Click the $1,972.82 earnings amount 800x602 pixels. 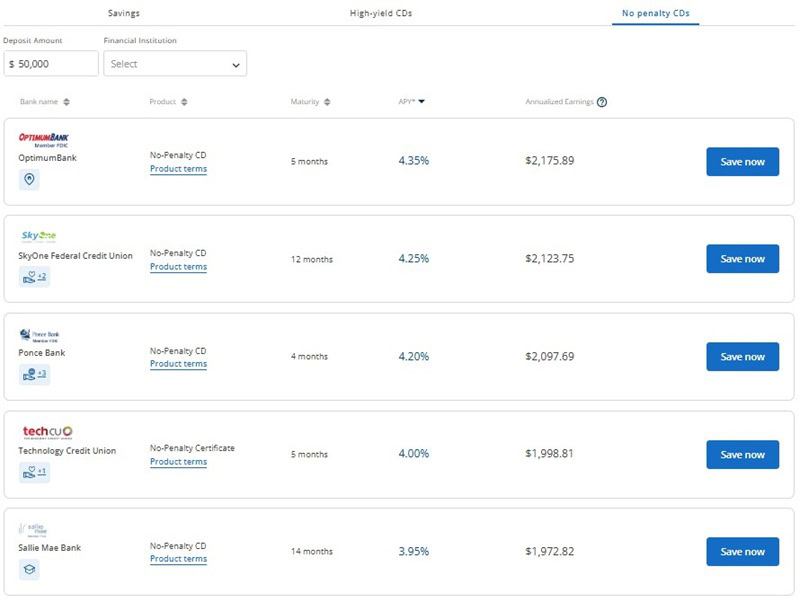(550, 551)
